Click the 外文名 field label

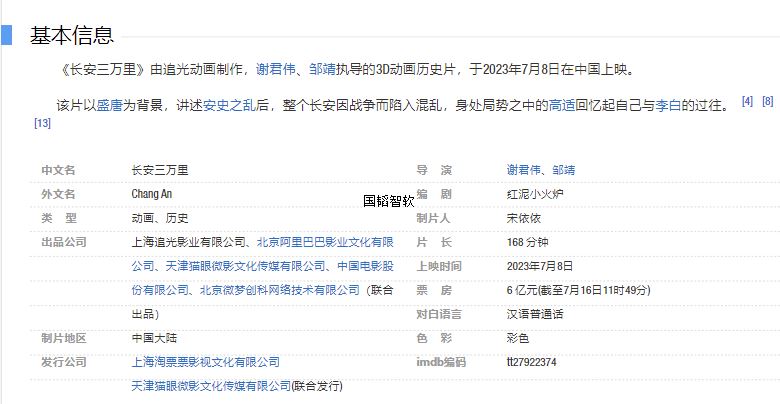[58, 194]
